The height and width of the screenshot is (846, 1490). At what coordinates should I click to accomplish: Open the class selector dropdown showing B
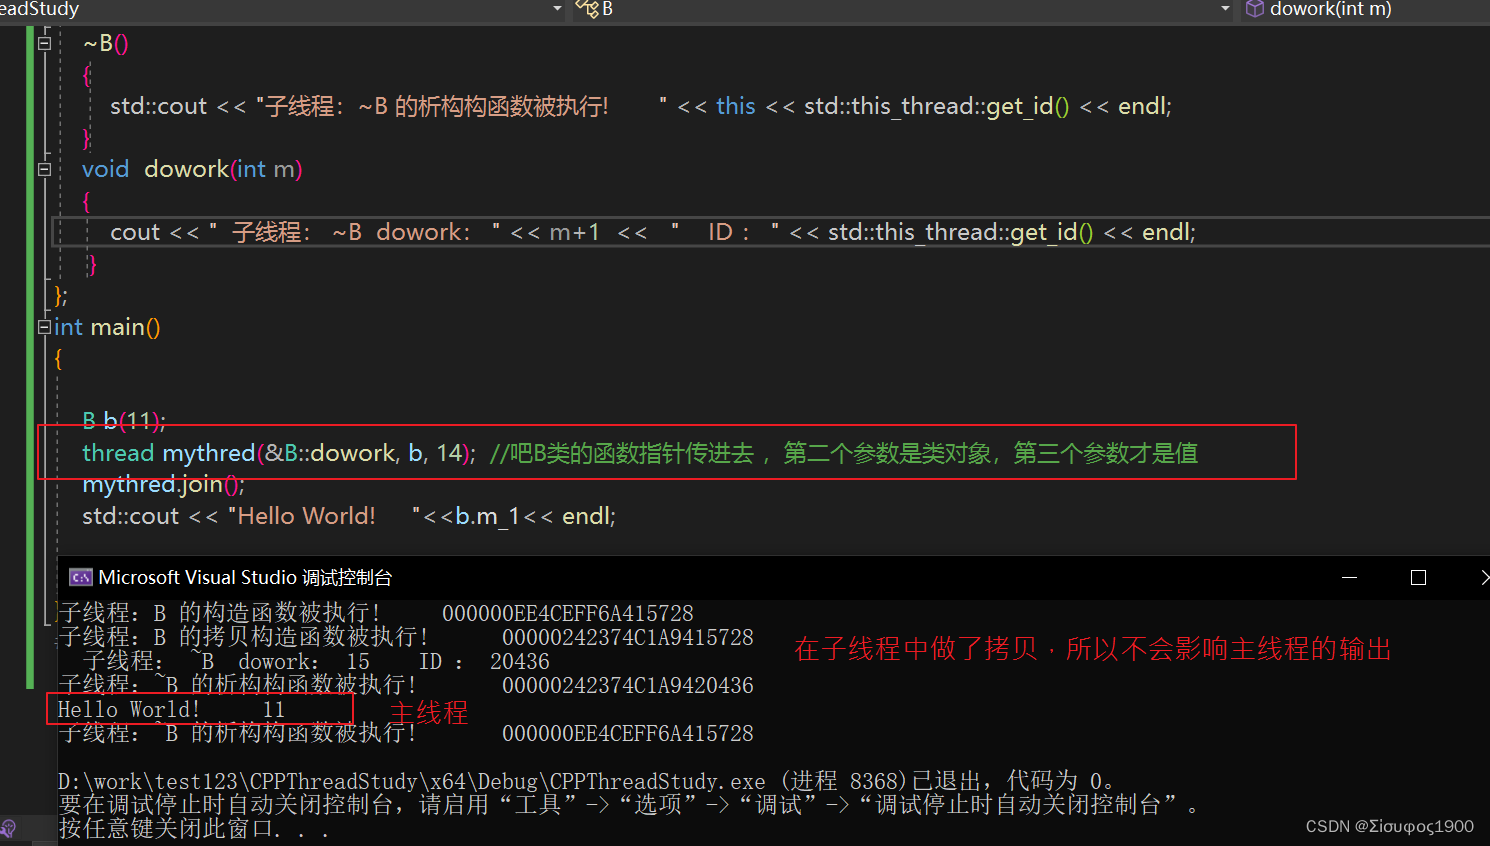point(1225,10)
